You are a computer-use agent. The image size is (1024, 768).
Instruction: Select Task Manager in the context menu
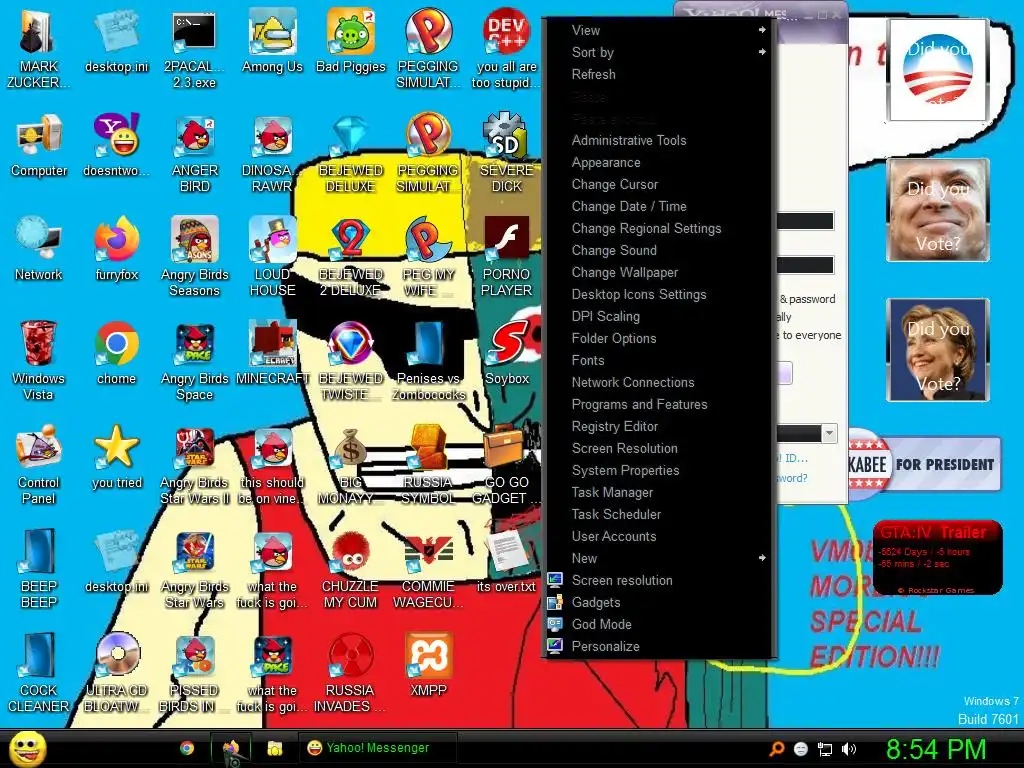[x=658, y=492]
